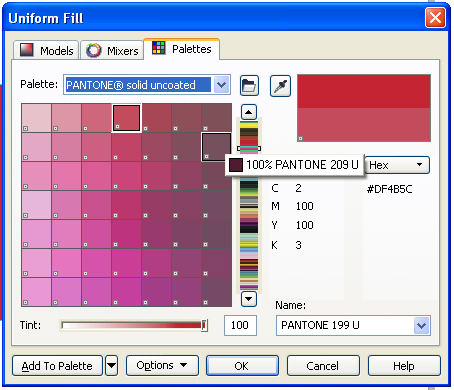
Task: Select the lightest pink swatch in top-left corner
Action: pos(36,118)
